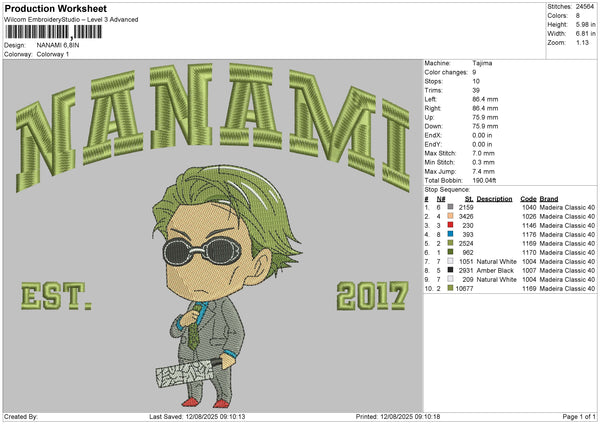Click the Description column header
Screen dimensions: 600x424
coord(495,198)
